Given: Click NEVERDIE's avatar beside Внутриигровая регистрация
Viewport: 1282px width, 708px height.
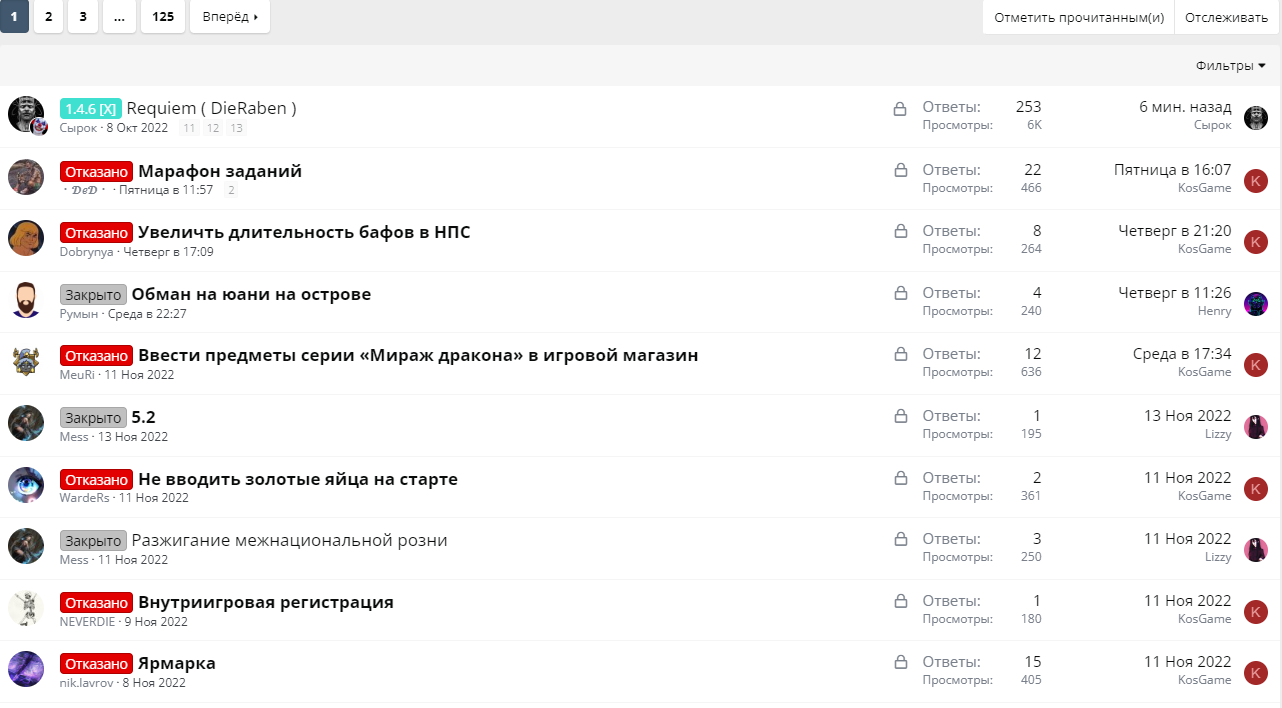Looking at the screenshot, I should [x=26, y=608].
